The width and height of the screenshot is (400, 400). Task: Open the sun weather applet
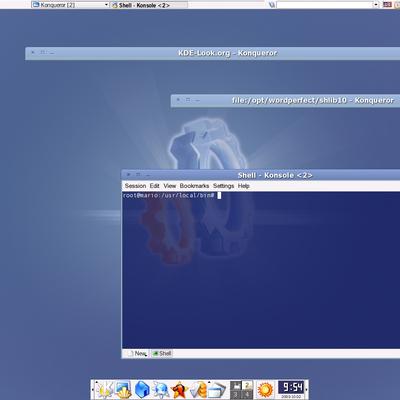(x=265, y=389)
